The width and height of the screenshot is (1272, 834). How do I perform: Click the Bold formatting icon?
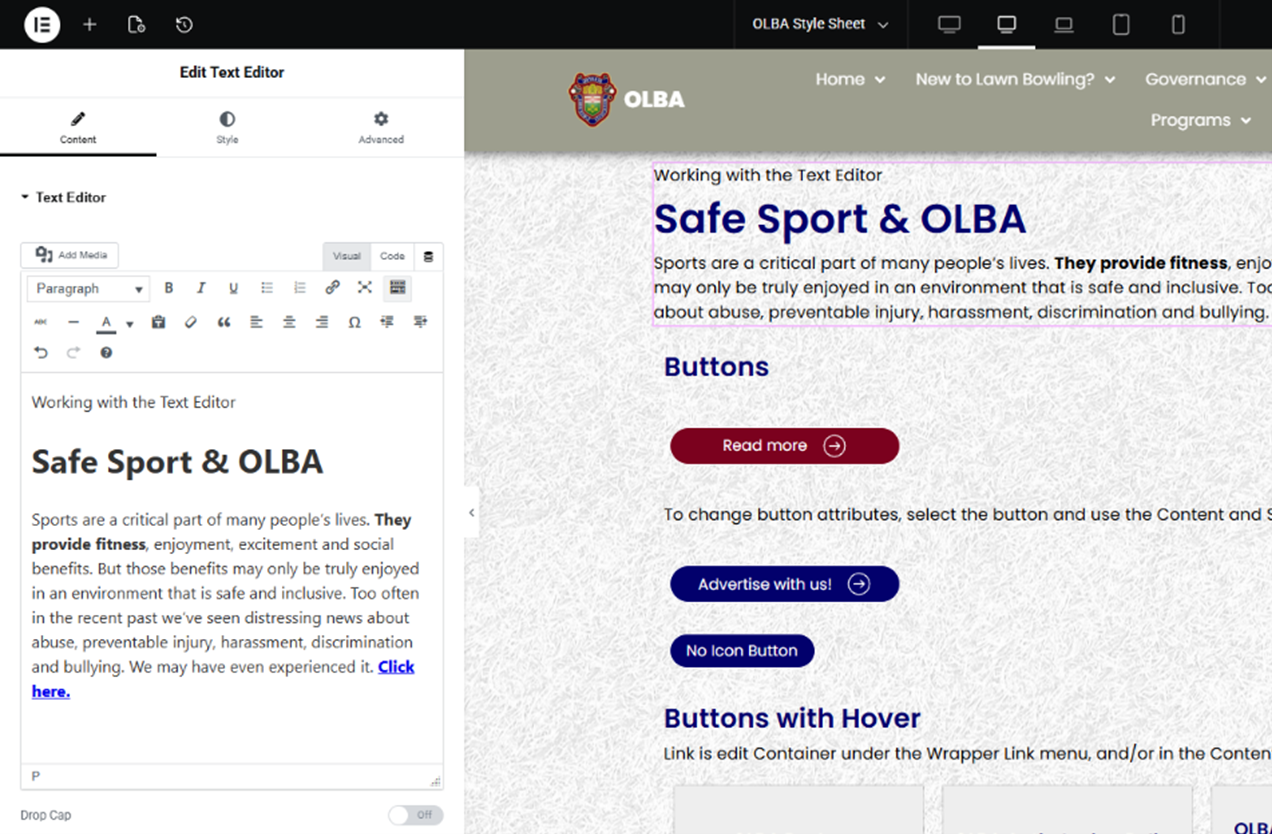169,288
